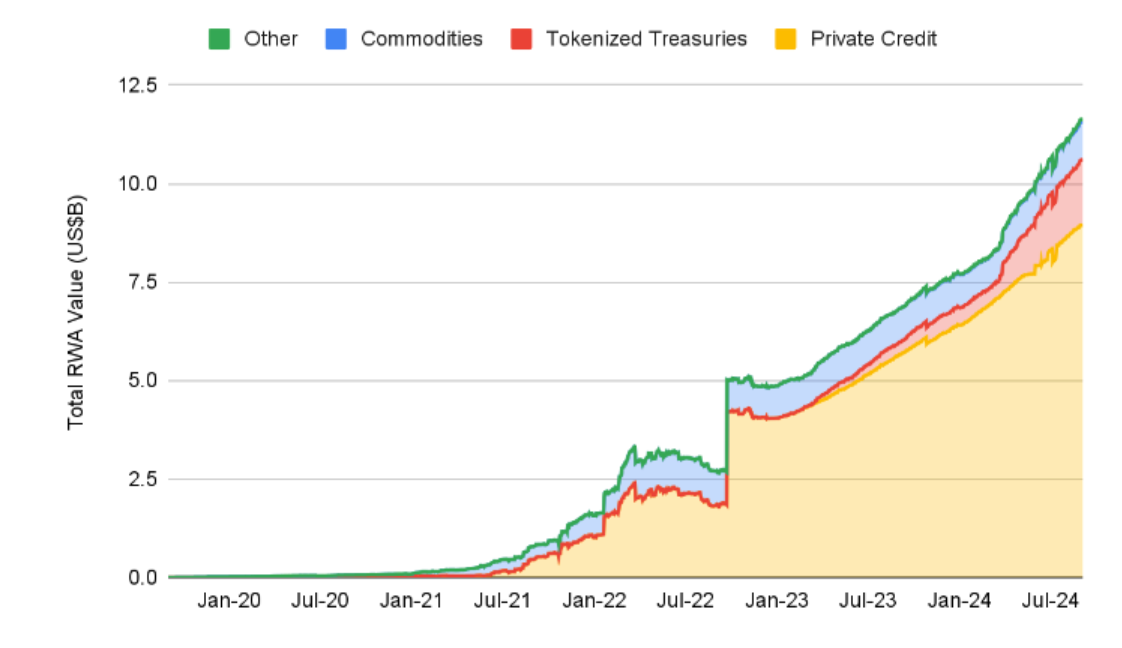The height and width of the screenshot is (648, 1122).
Task: Click the Total RWA Value axis title
Action: pyautogui.click(x=77, y=315)
